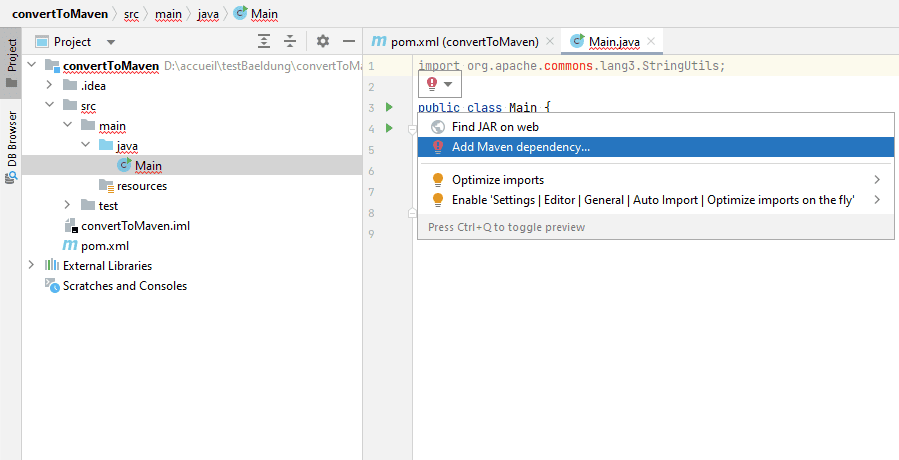The image size is (899, 460).
Task: Choose Optimize imports intention
Action: [x=498, y=180]
